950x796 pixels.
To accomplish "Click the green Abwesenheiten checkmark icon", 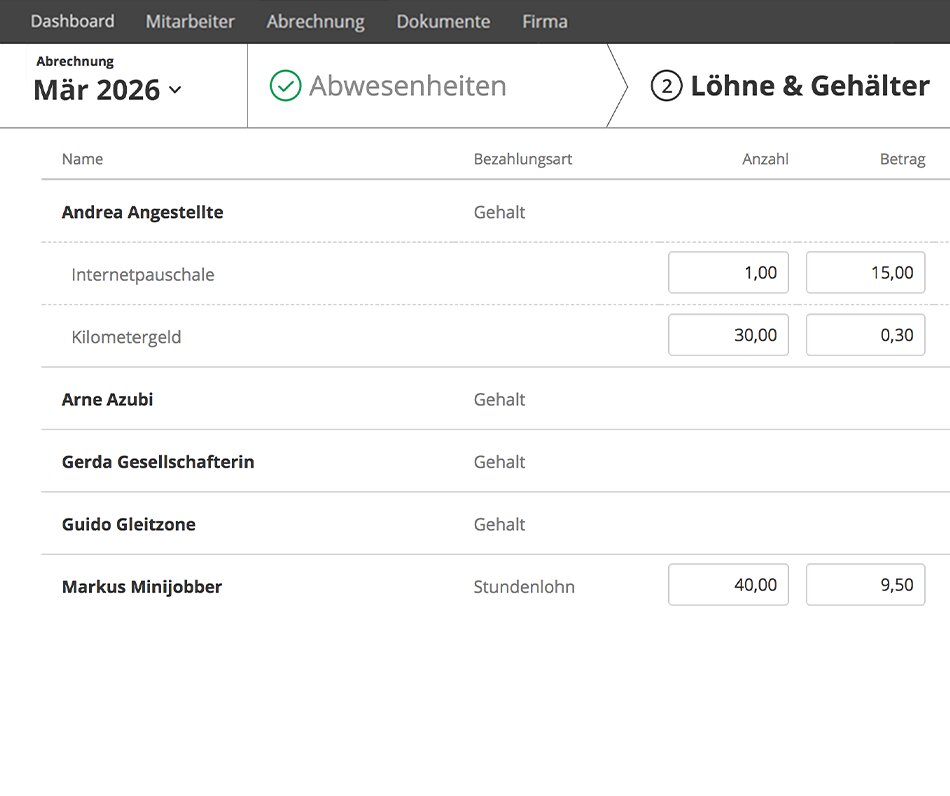I will point(285,87).
